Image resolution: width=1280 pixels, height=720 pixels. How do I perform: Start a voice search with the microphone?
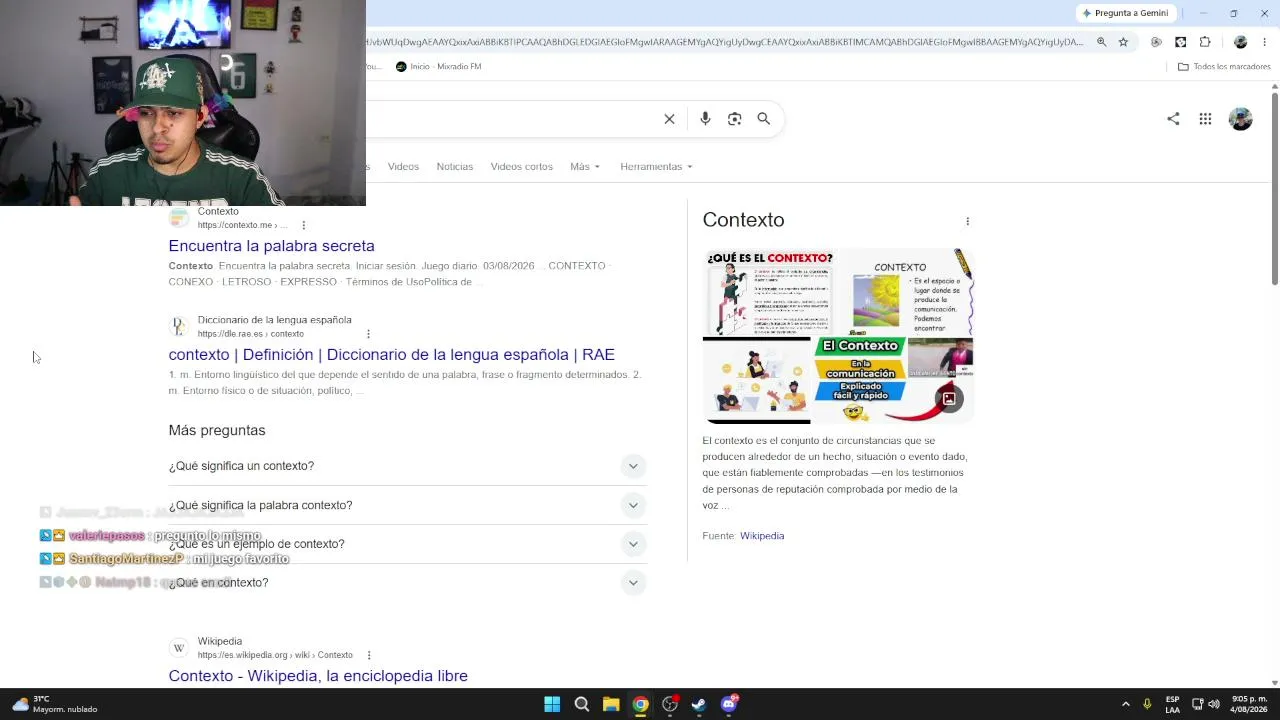pyautogui.click(x=705, y=119)
